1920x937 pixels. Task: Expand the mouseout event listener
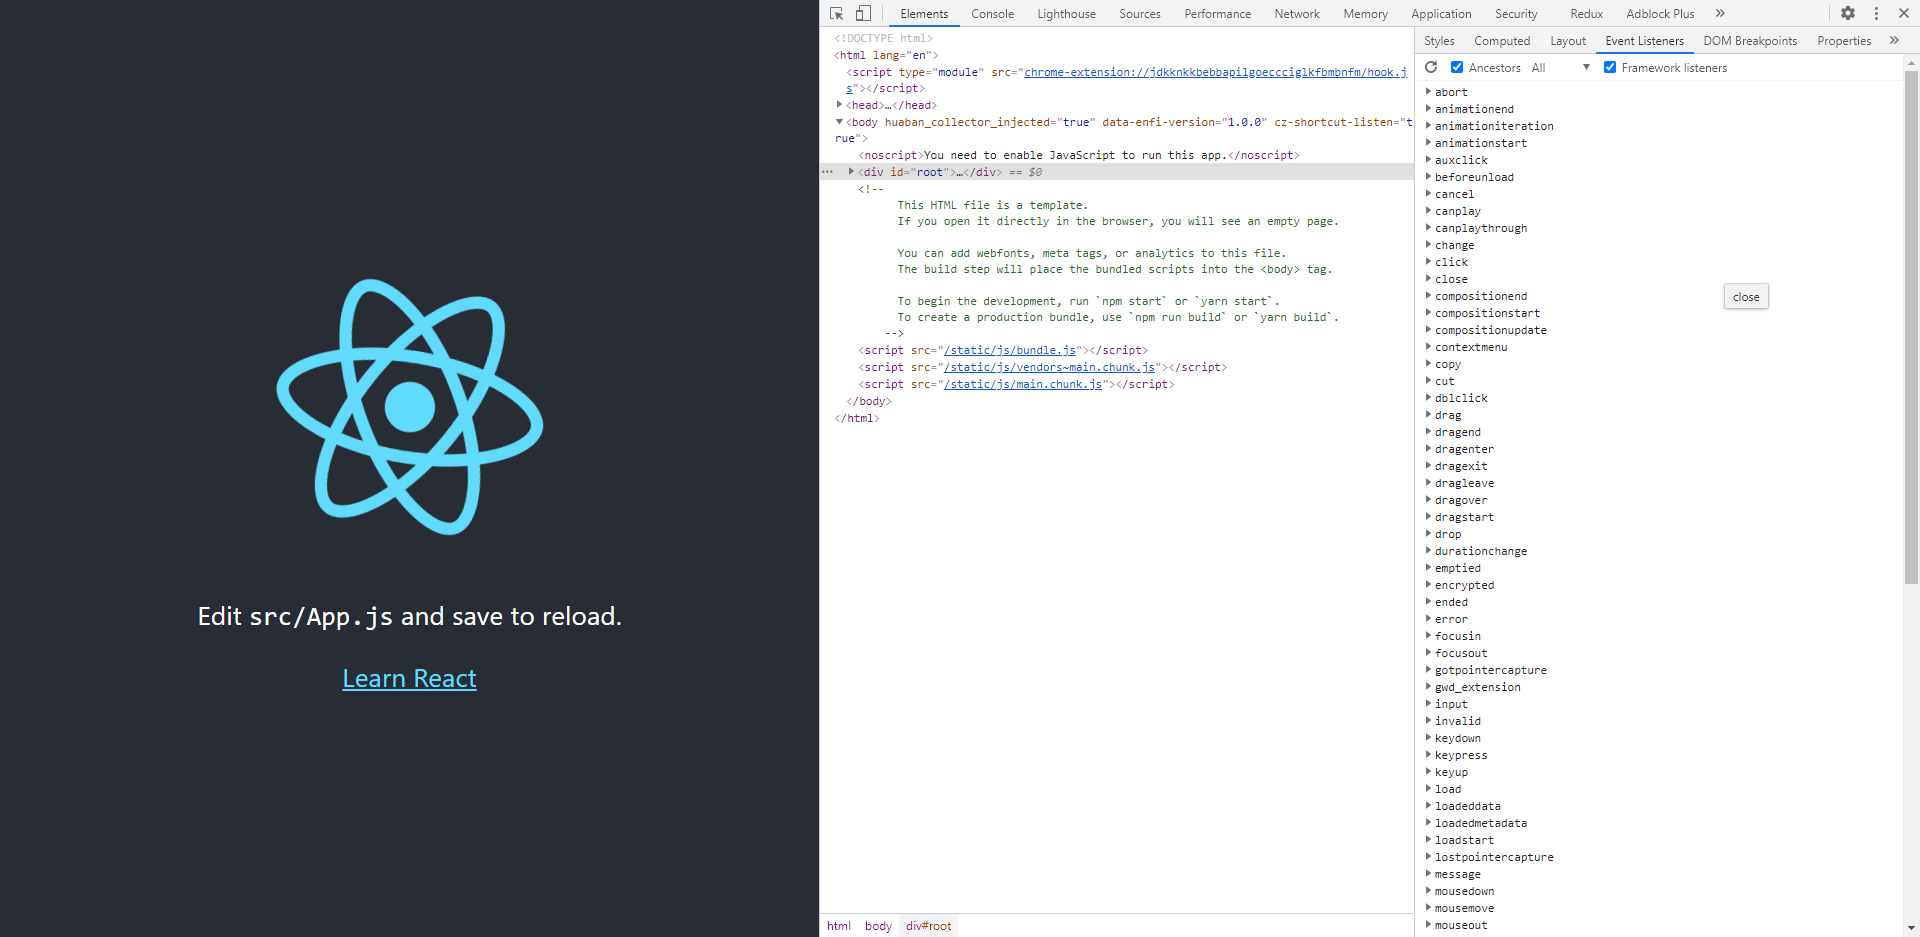1428,924
